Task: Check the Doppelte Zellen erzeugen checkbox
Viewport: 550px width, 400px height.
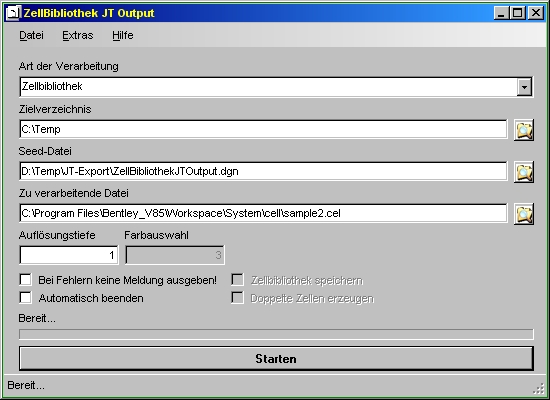Action: pos(237,298)
